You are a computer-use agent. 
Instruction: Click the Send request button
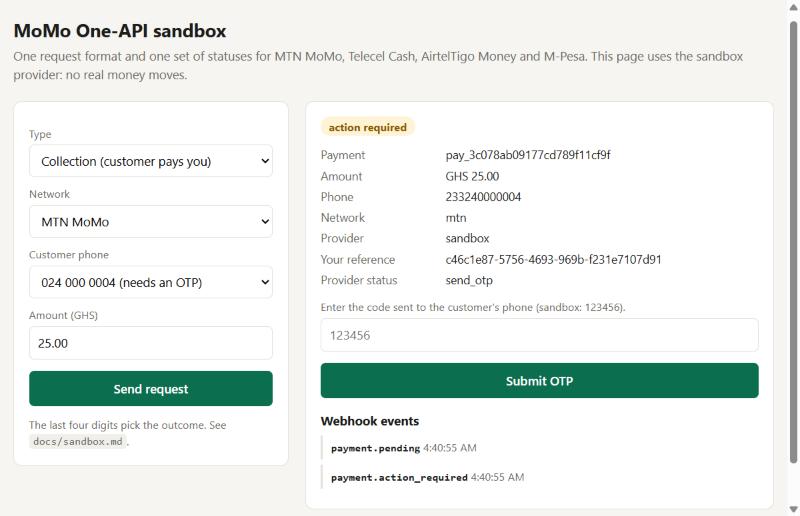(151, 389)
